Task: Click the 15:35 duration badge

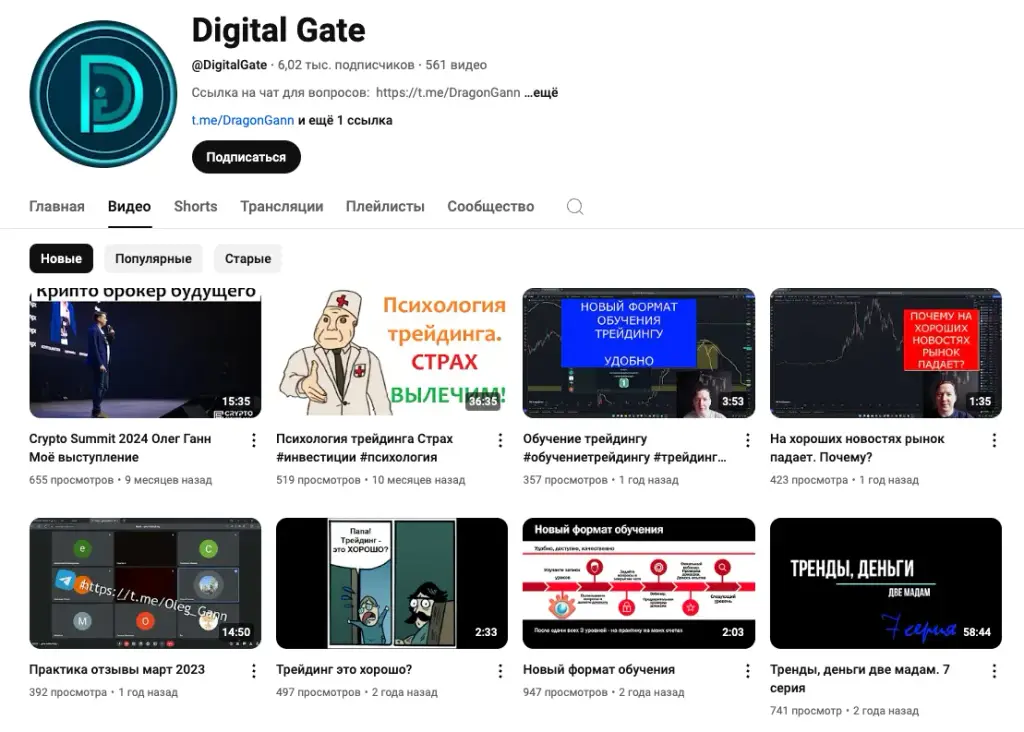Action: click(x=236, y=402)
